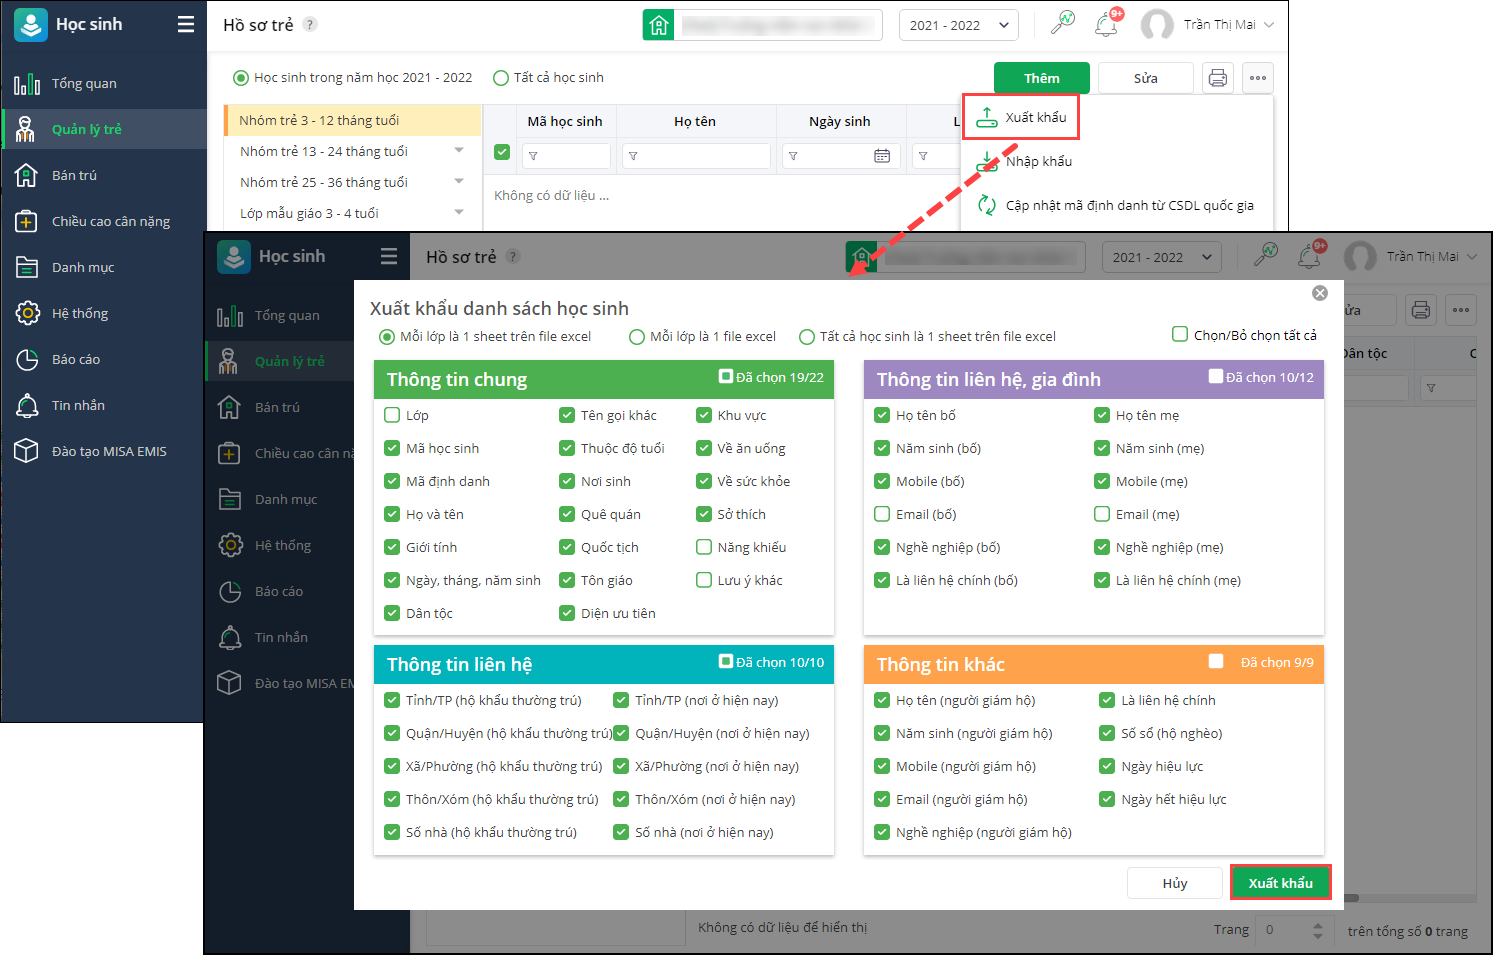Click the Mã học sinh filter input field
Screen dimensions: 1493x955
coord(566,156)
